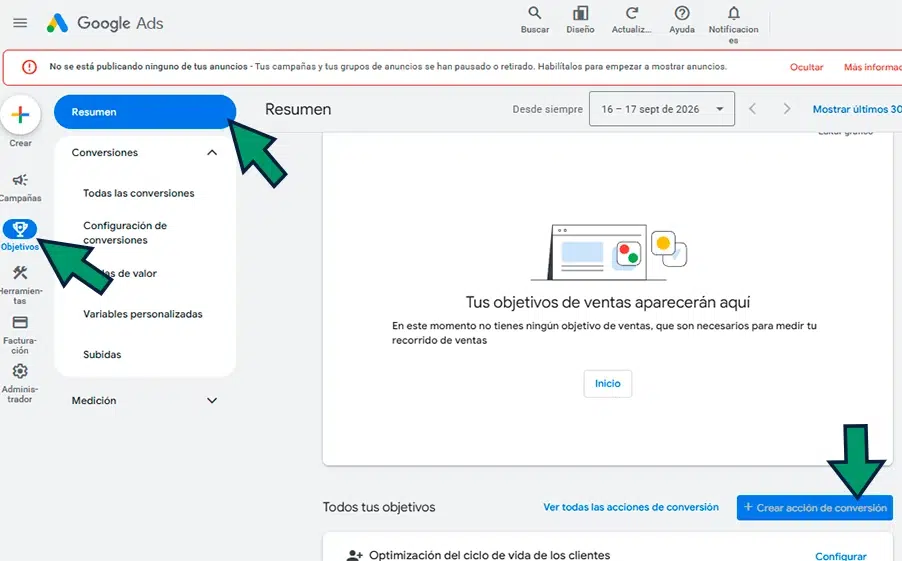Open Variables personalizadas
902x561 pixels.
pyautogui.click(x=143, y=314)
